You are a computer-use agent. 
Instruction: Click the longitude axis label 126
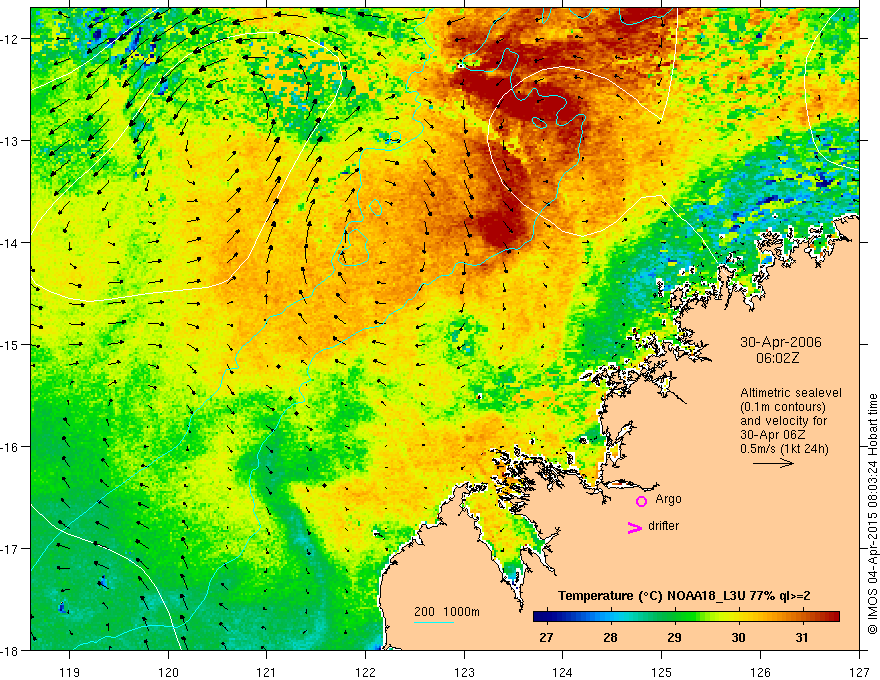[760, 672]
